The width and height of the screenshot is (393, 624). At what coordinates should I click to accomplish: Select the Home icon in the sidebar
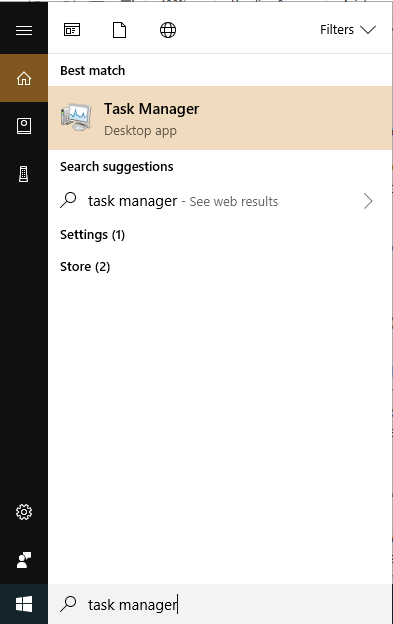(x=24, y=78)
